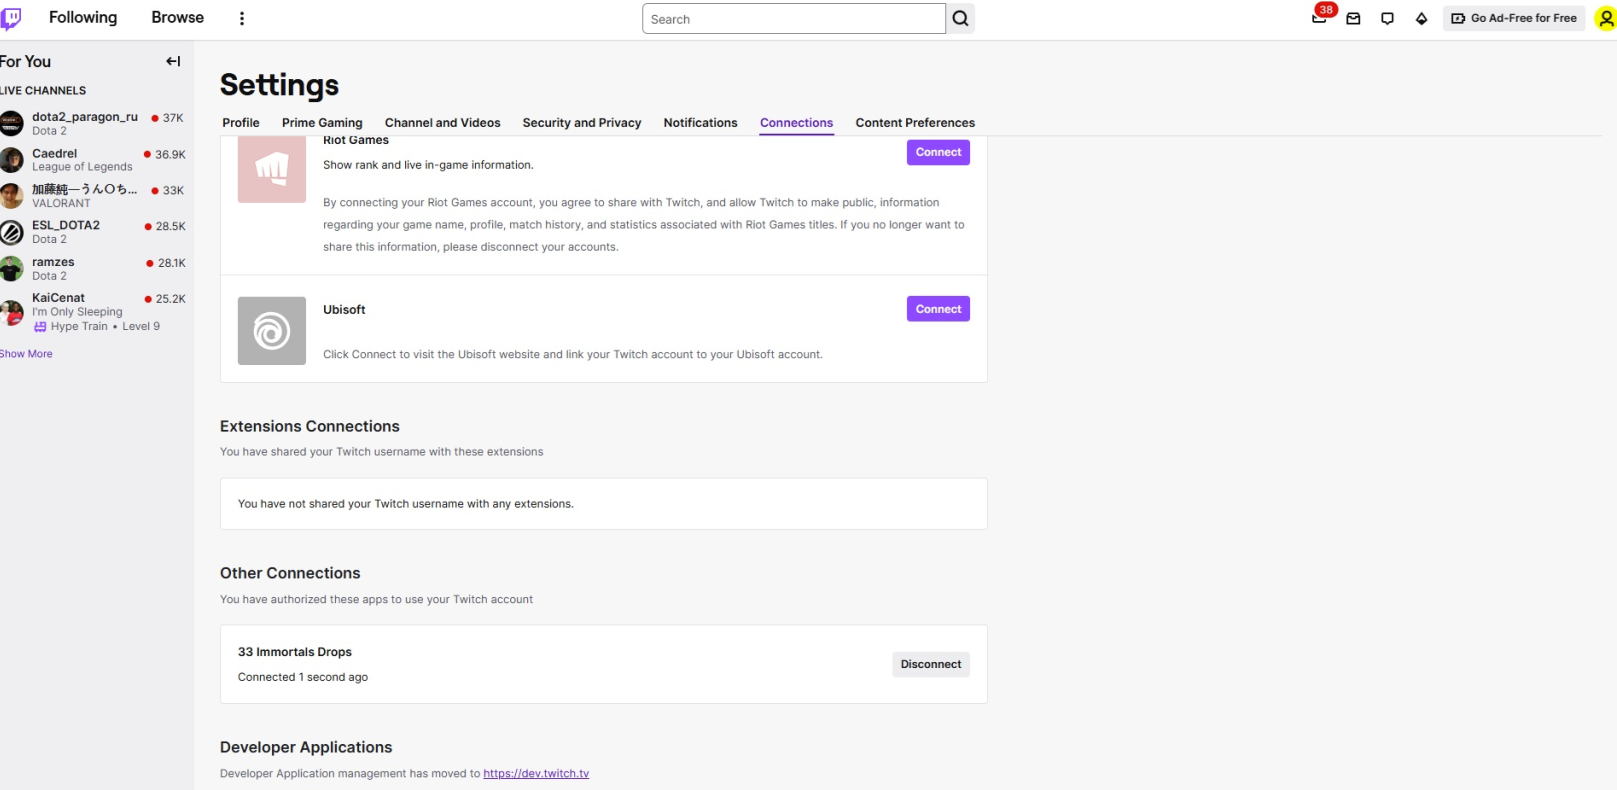Open the three-dot more options menu
This screenshot has width=1617, height=790.
pyautogui.click(x=242, y=19)
